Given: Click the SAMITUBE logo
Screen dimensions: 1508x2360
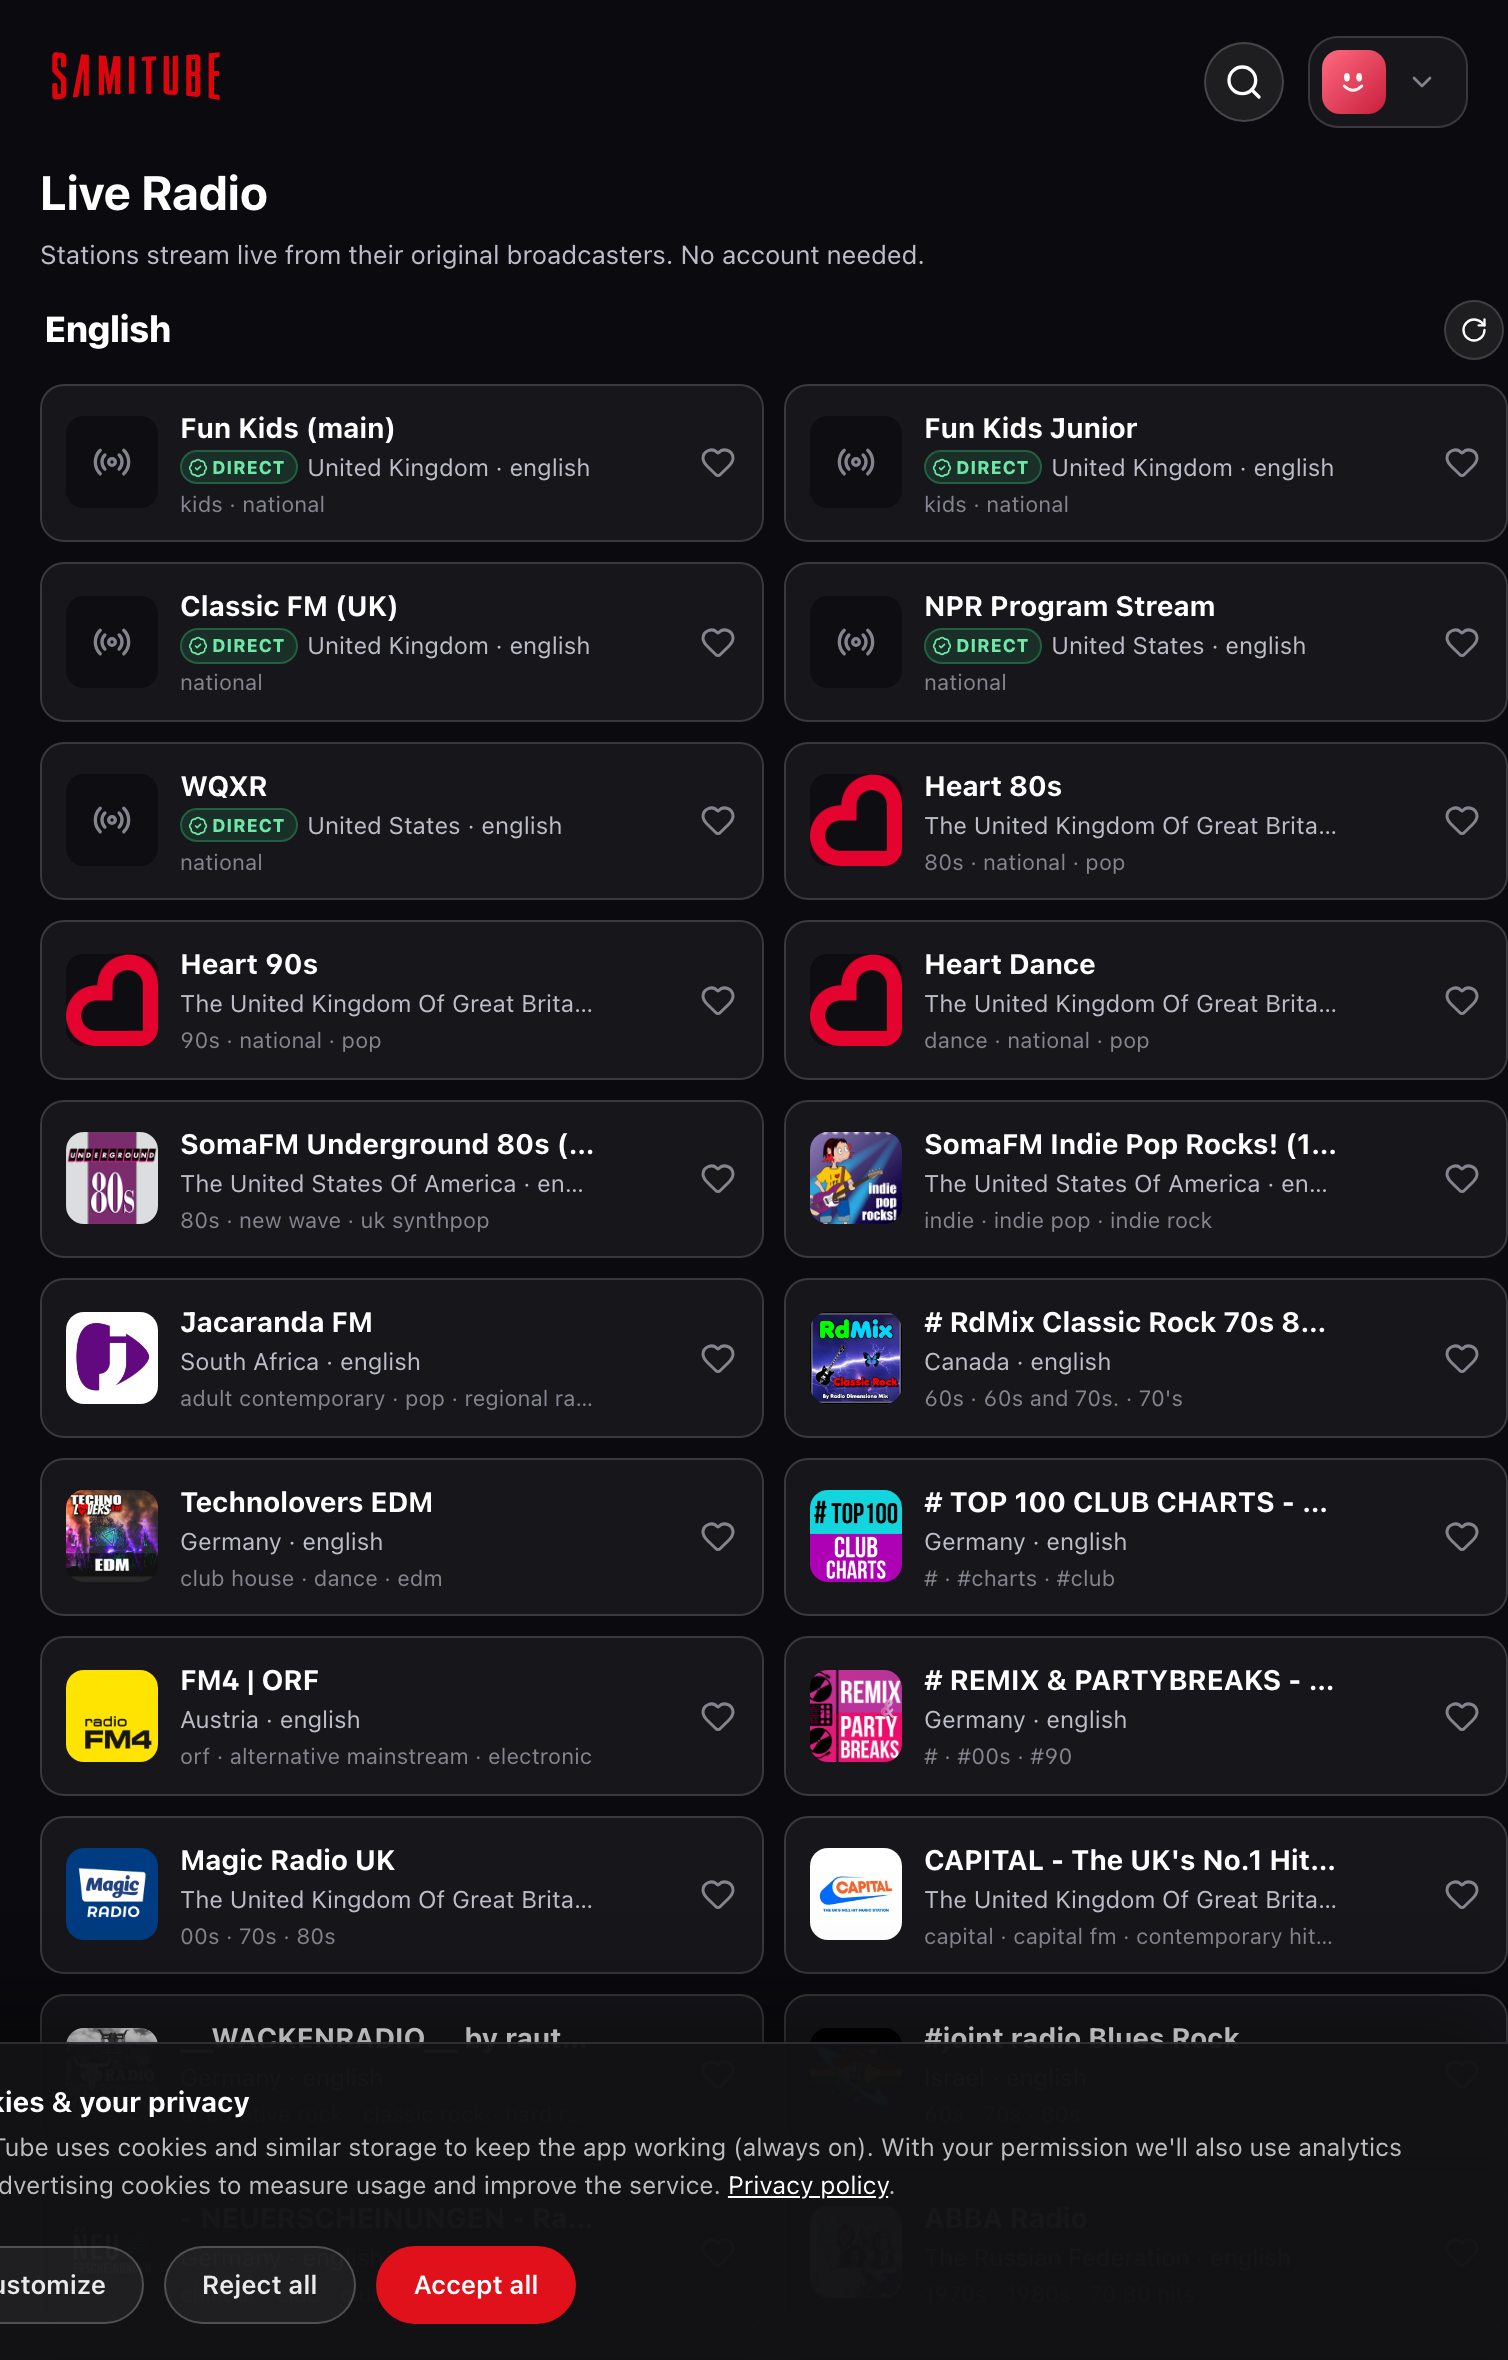Looking at the screenshot, I should coord(136,76).
